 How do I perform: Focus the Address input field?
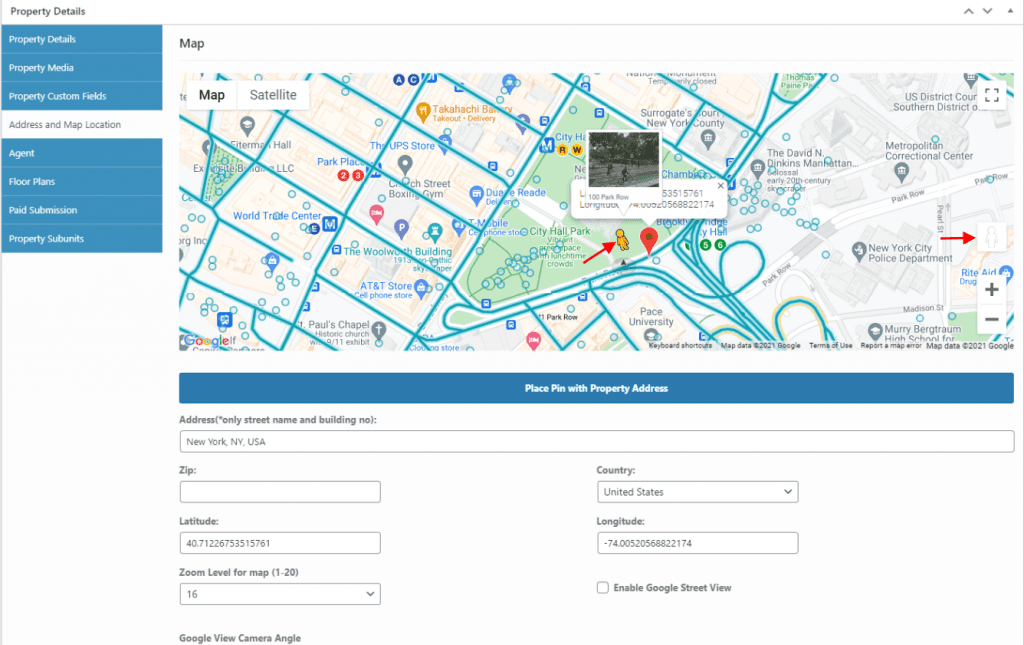point(596,442)
